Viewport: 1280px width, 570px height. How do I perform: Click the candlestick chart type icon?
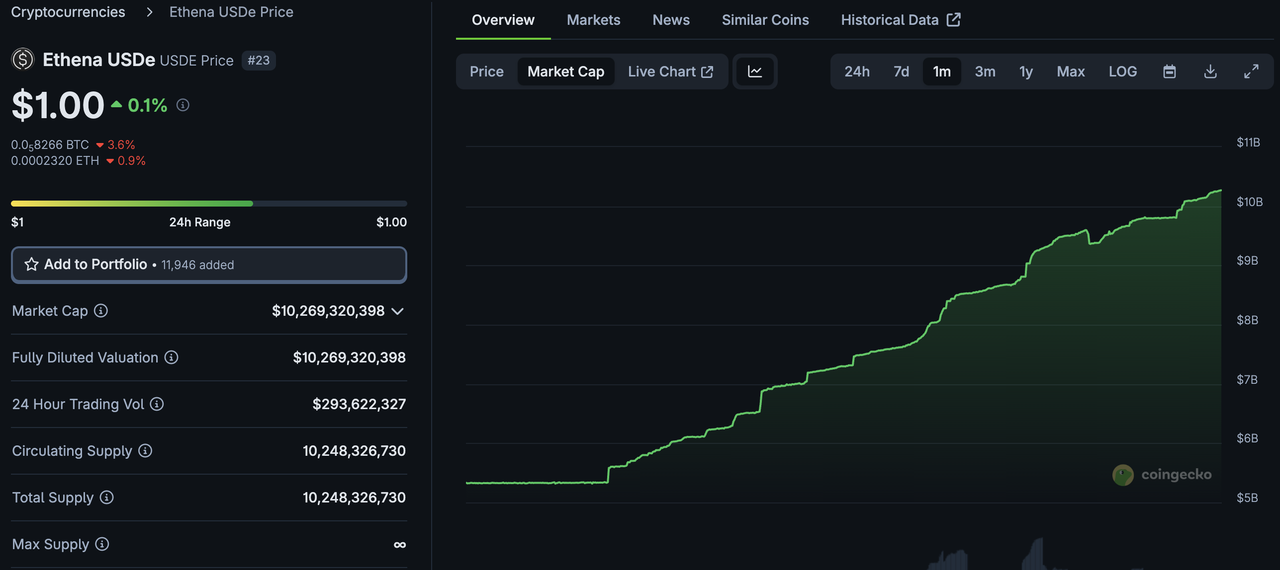coord(755,72)
